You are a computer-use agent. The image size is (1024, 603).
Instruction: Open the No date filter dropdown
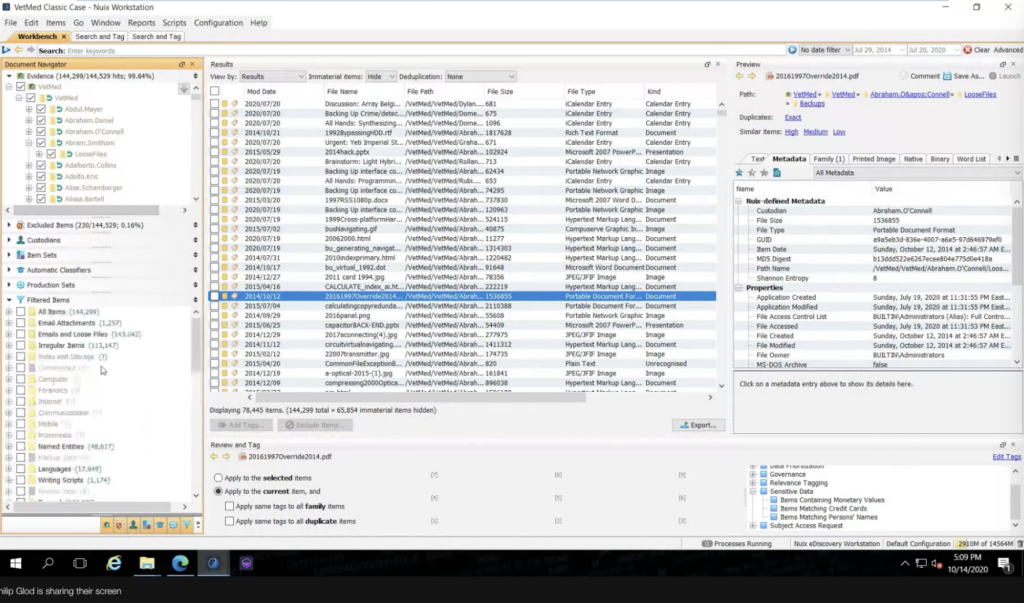(825, 50)
